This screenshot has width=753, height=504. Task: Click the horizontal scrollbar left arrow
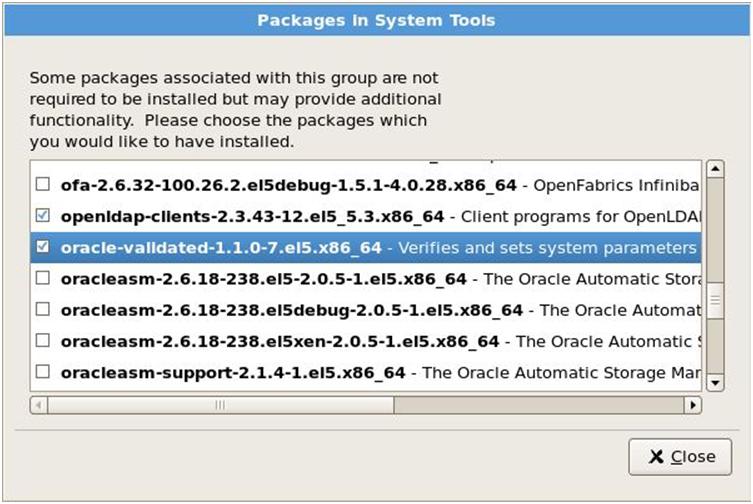coord(38,405)
